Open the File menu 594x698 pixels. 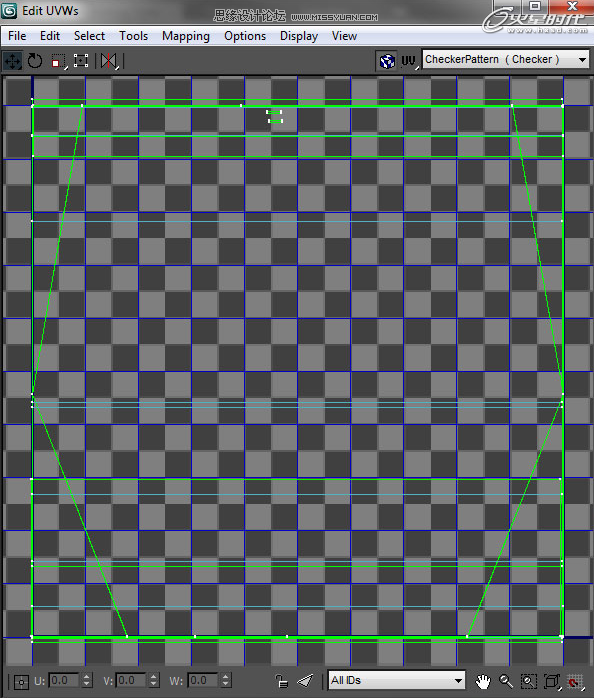17,36
